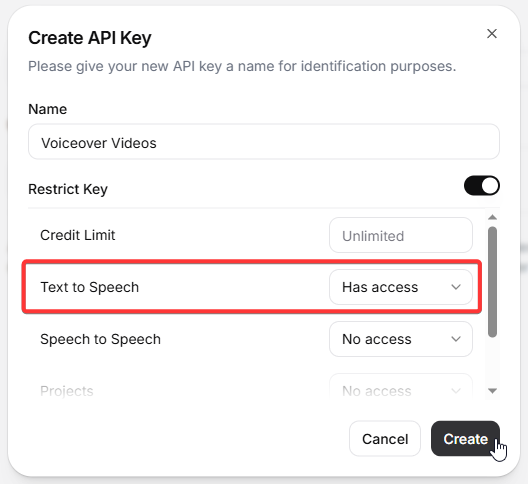
Task: Click the scroll up arrow in permissions list
Action: 492,217
